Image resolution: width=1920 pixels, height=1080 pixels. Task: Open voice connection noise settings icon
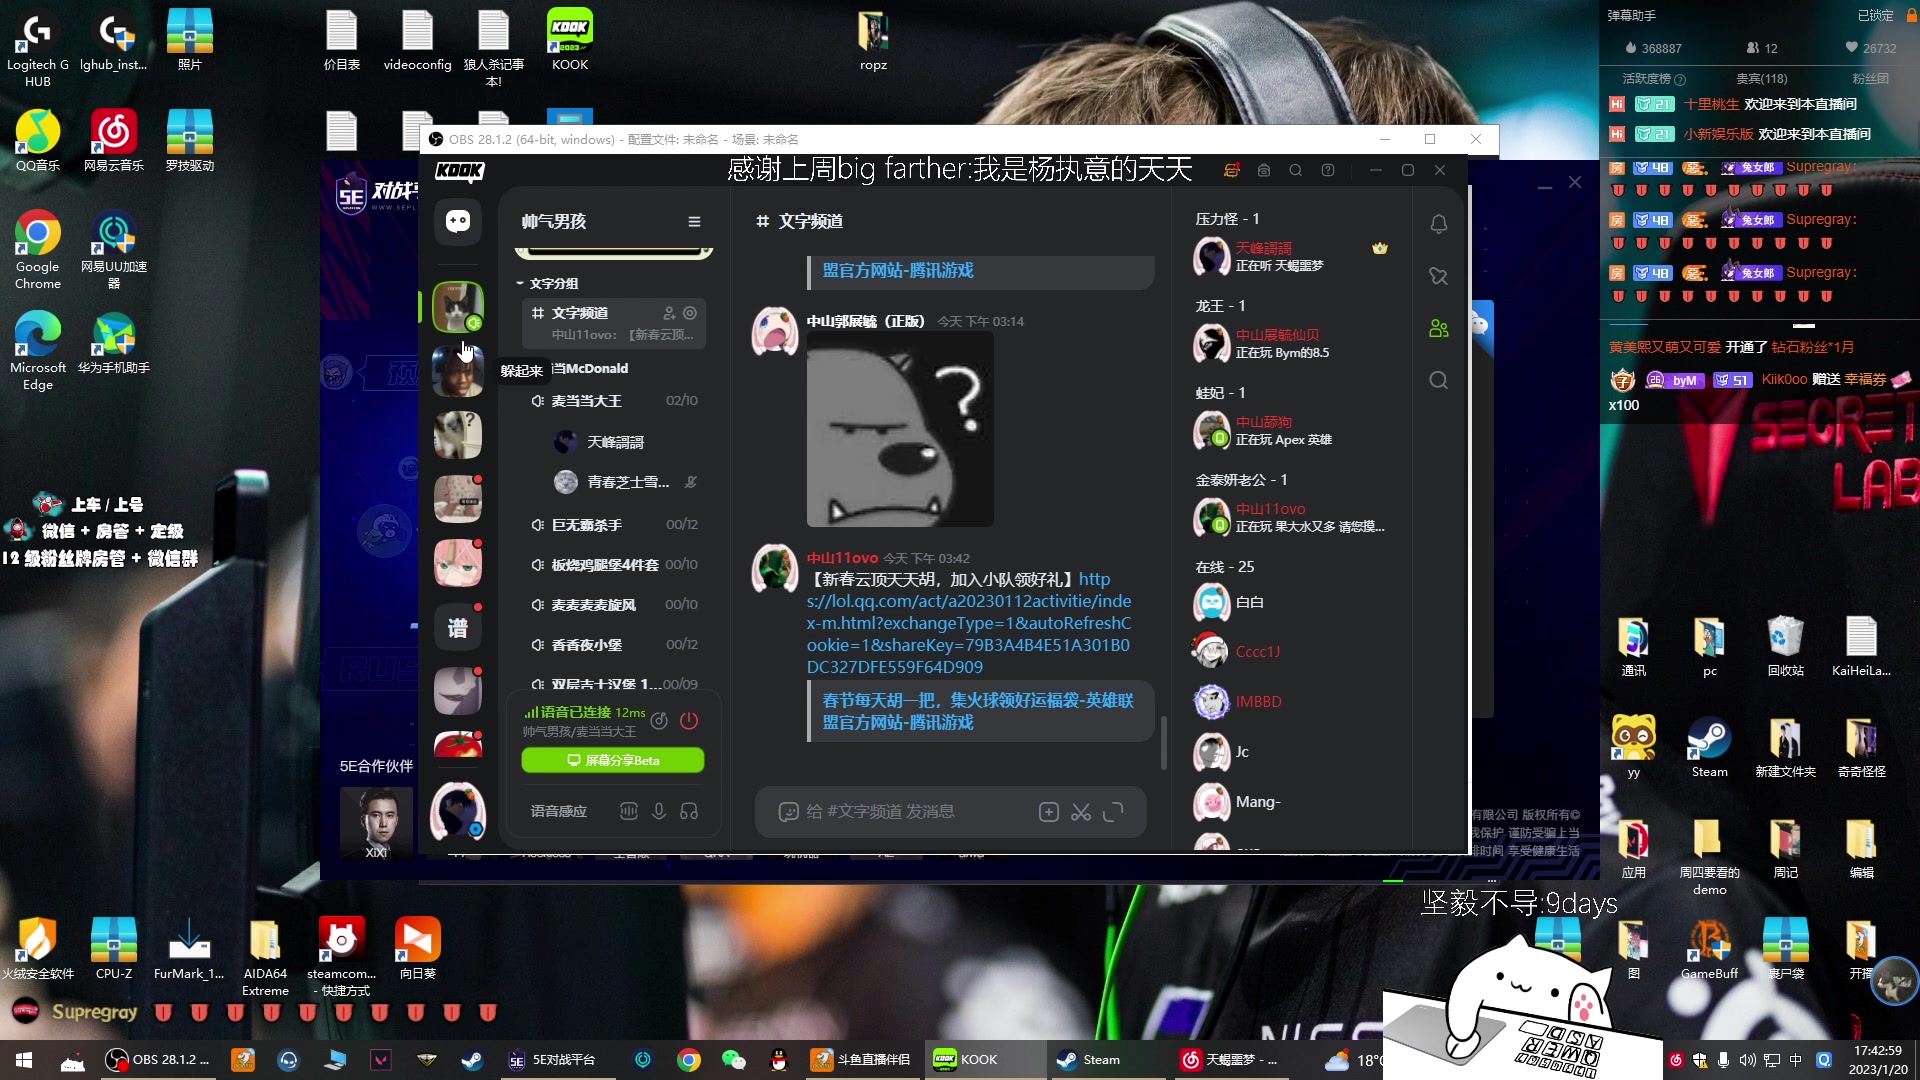pyautogui.click(x=659, y=721)
